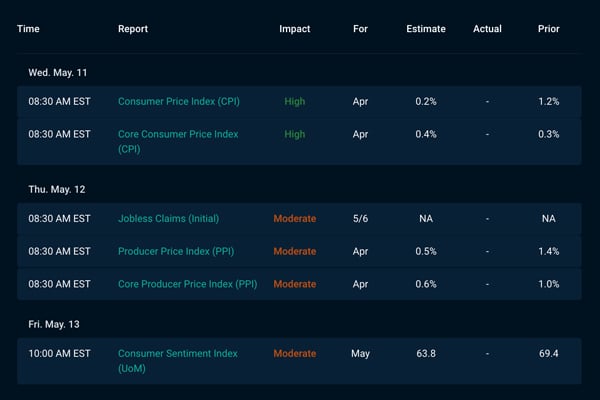The height and width of the screenshot is (400, 600).
Task: Click the 1.4% prior value for PPI
Action: point(549,251)
